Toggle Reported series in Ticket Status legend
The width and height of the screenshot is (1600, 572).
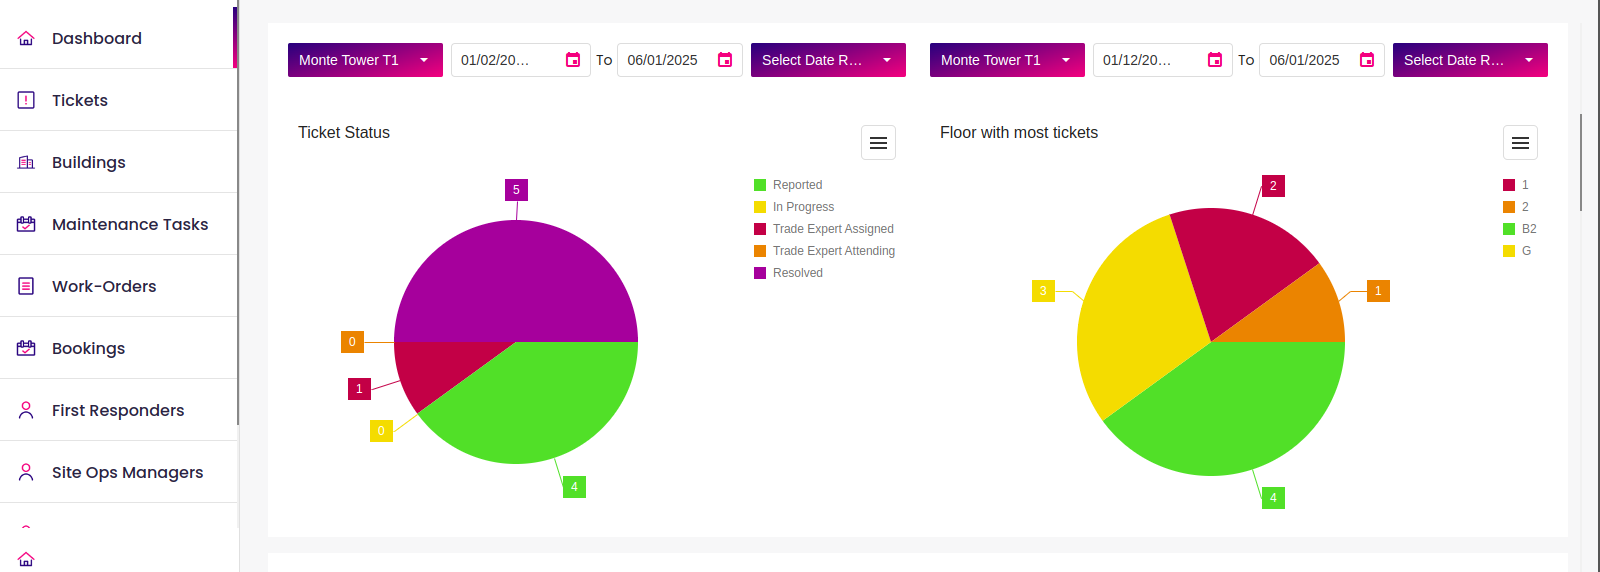click(x=788, y=185)
